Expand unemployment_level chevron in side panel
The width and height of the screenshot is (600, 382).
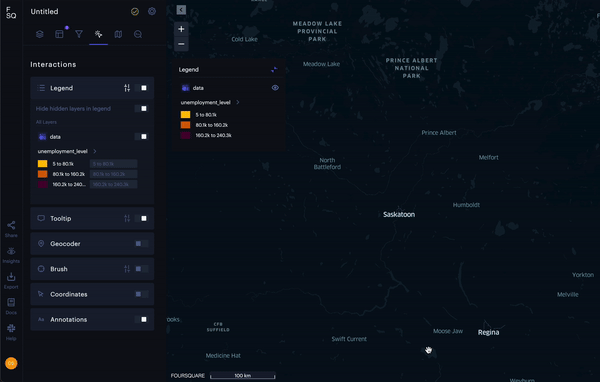tap(95, 151)
